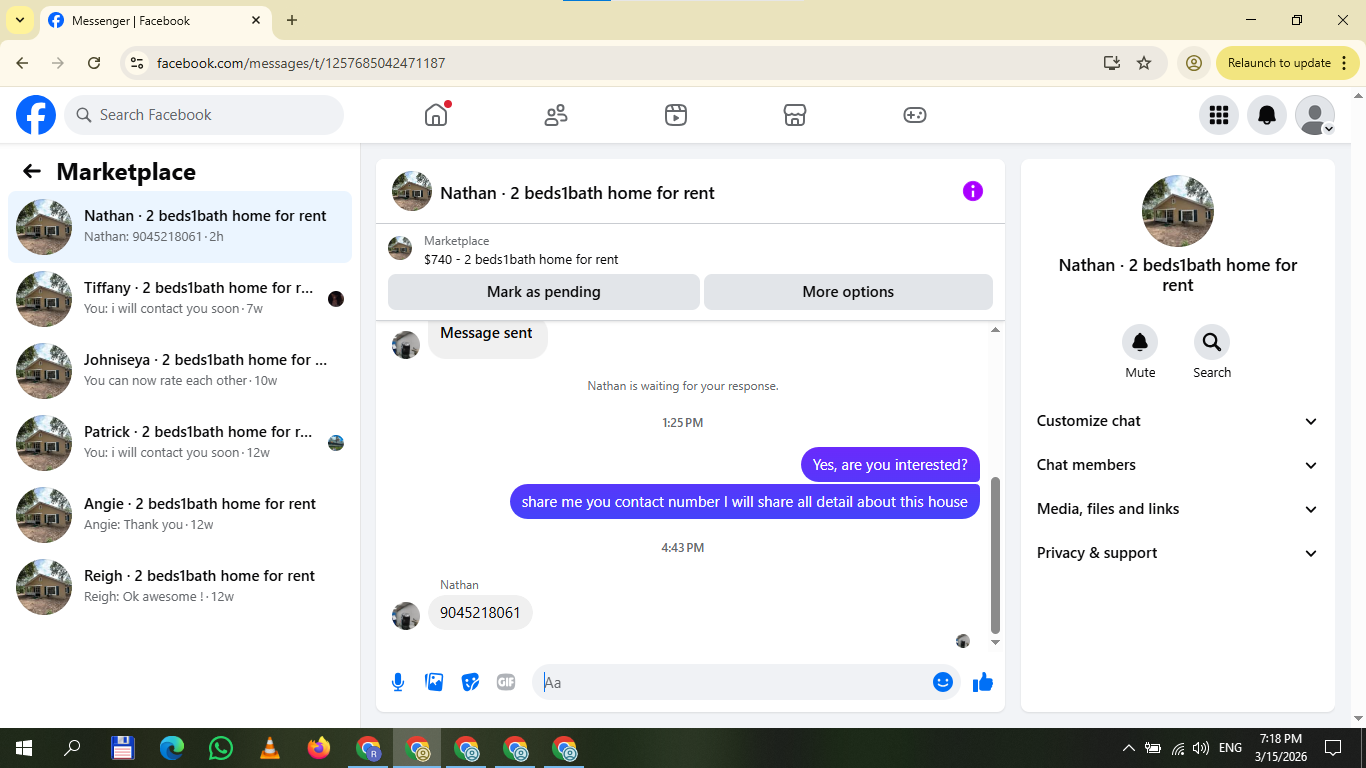Click Relaunch to update button
Image resolution: width=1366 pixels, height=768 pixels.
click(1288, 63)
